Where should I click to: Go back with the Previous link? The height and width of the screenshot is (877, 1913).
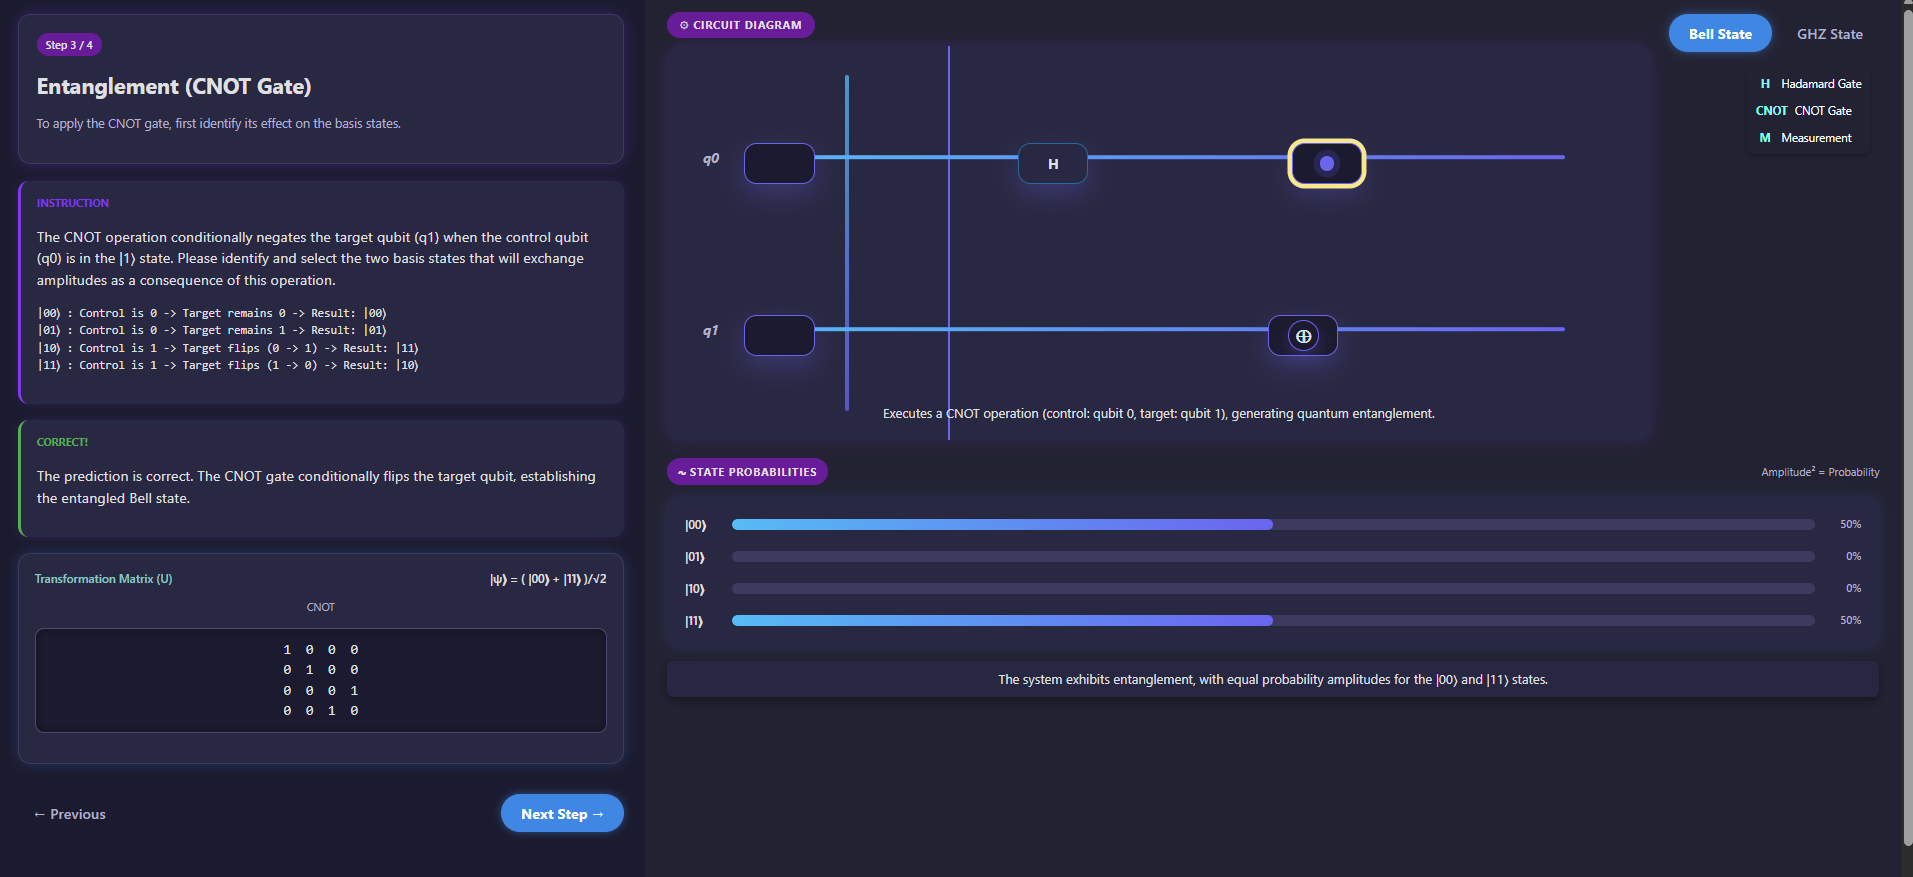coord(70,814)
